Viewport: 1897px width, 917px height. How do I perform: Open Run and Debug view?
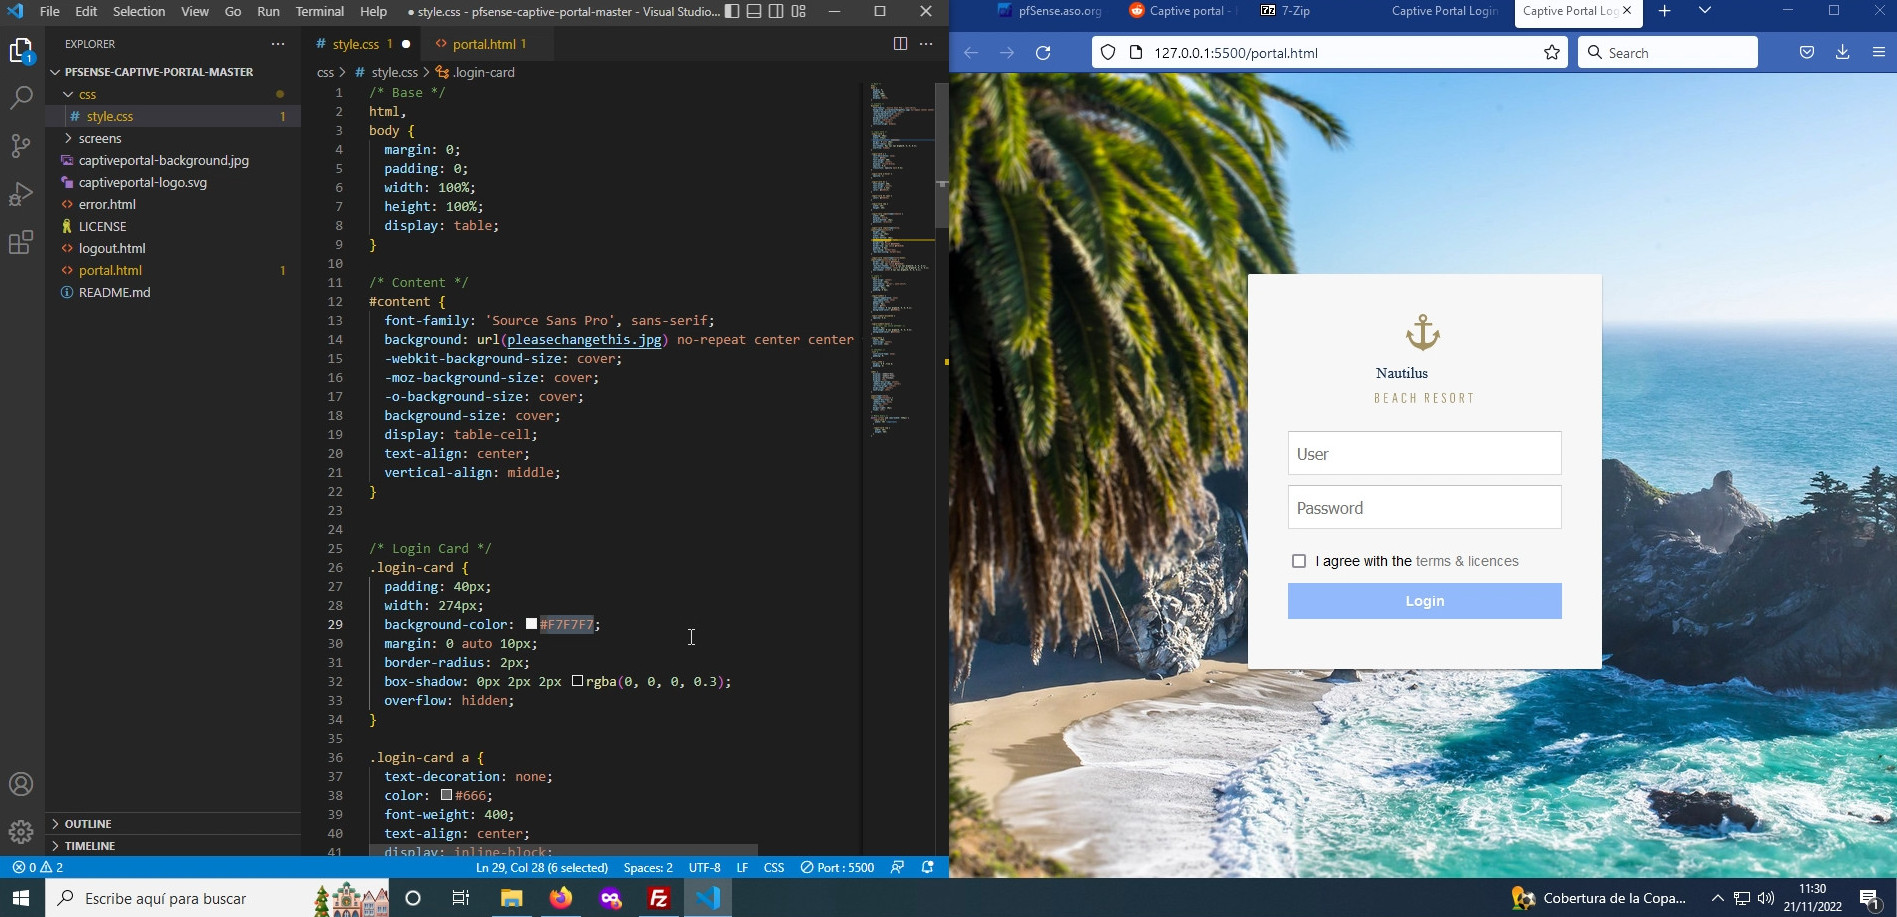(x=21, y=194)
